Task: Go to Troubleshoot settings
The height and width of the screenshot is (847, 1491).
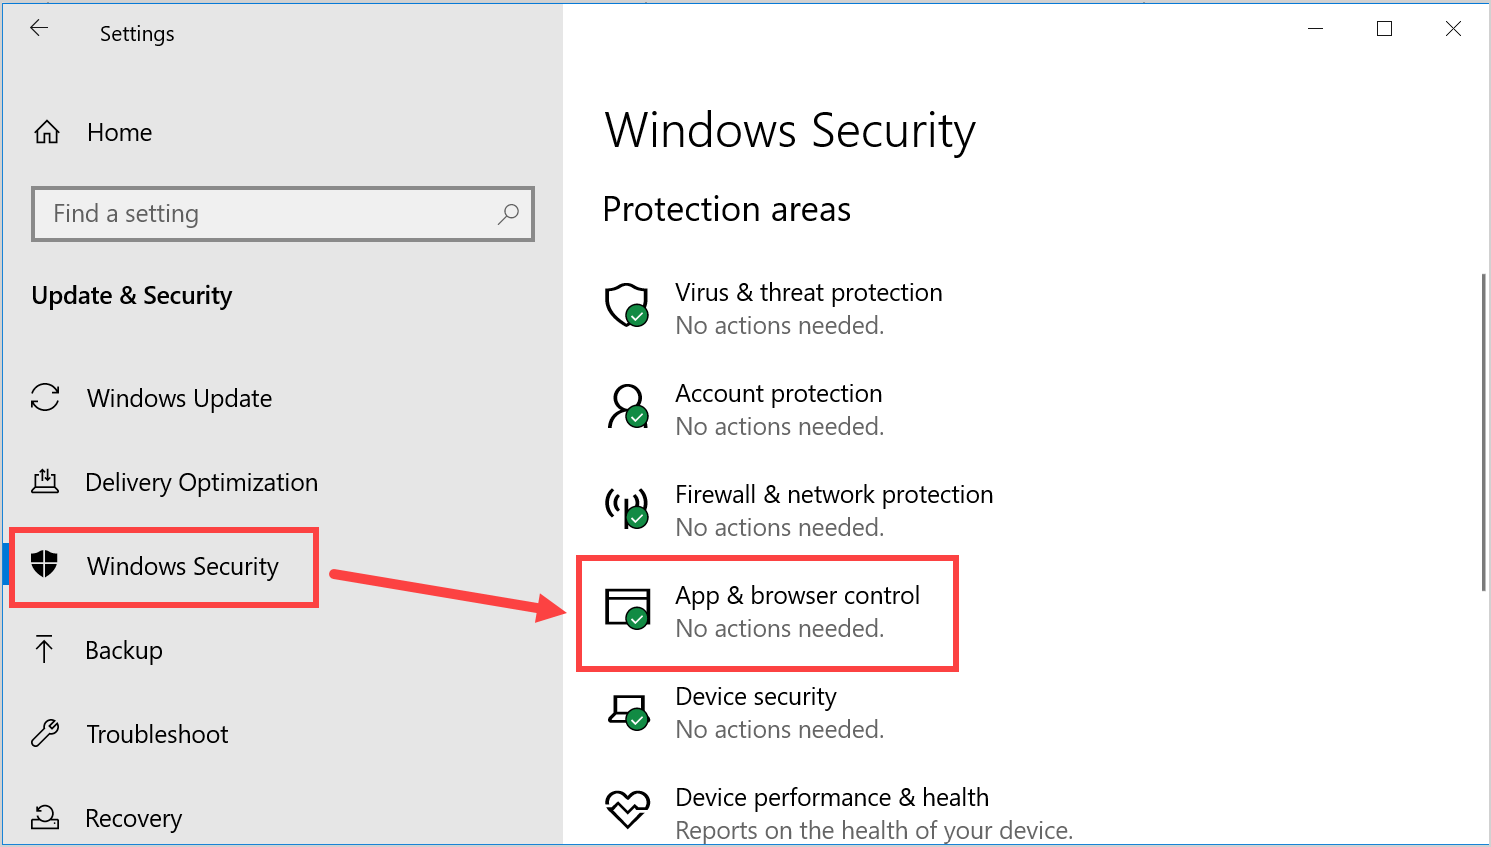Action: pyautogui.click(x=157, y=734)
